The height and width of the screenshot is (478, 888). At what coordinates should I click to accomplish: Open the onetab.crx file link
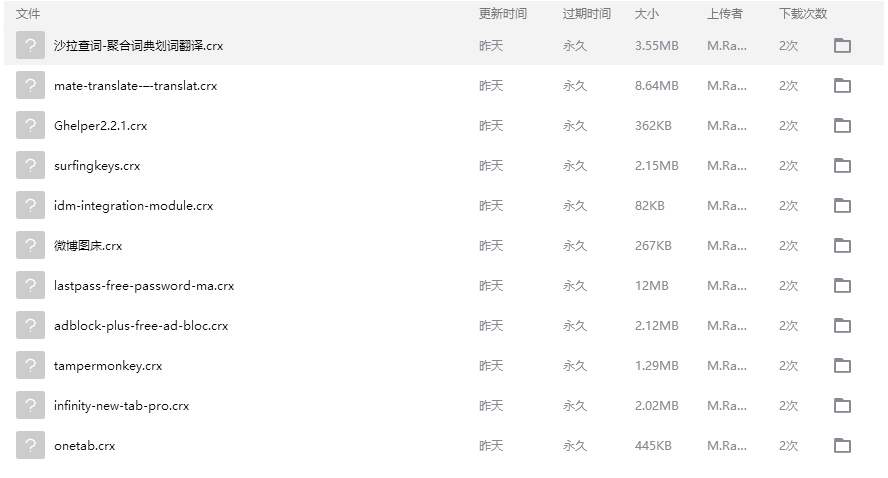[85, 446]
